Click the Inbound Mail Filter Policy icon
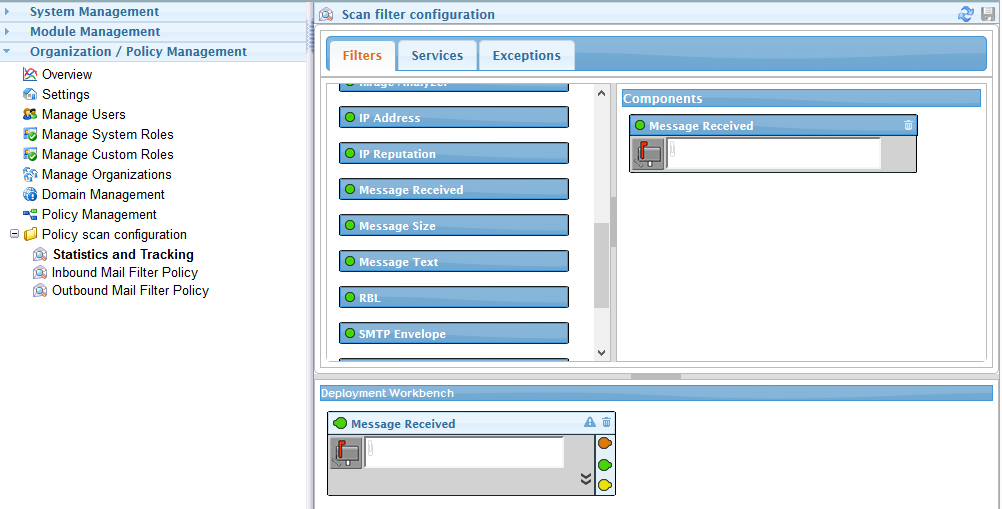Image resolution: width=1002 pixels, height=509 pixels. click(40, 273)
